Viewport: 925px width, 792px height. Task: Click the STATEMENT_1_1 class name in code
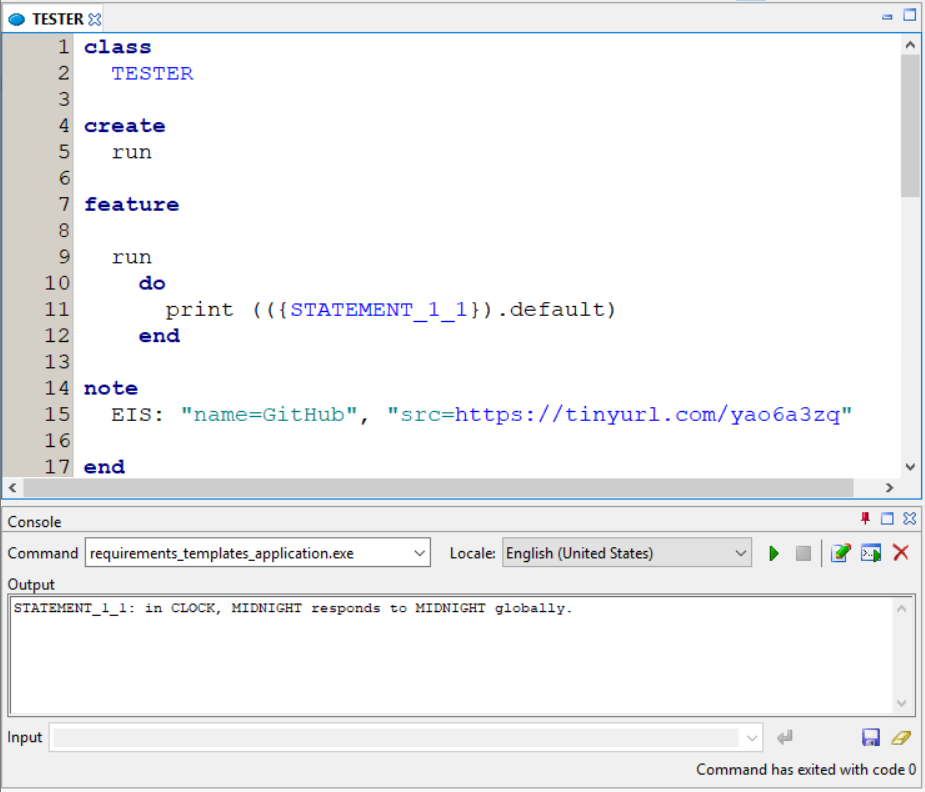pyautogui.click(x=378, y=309)
